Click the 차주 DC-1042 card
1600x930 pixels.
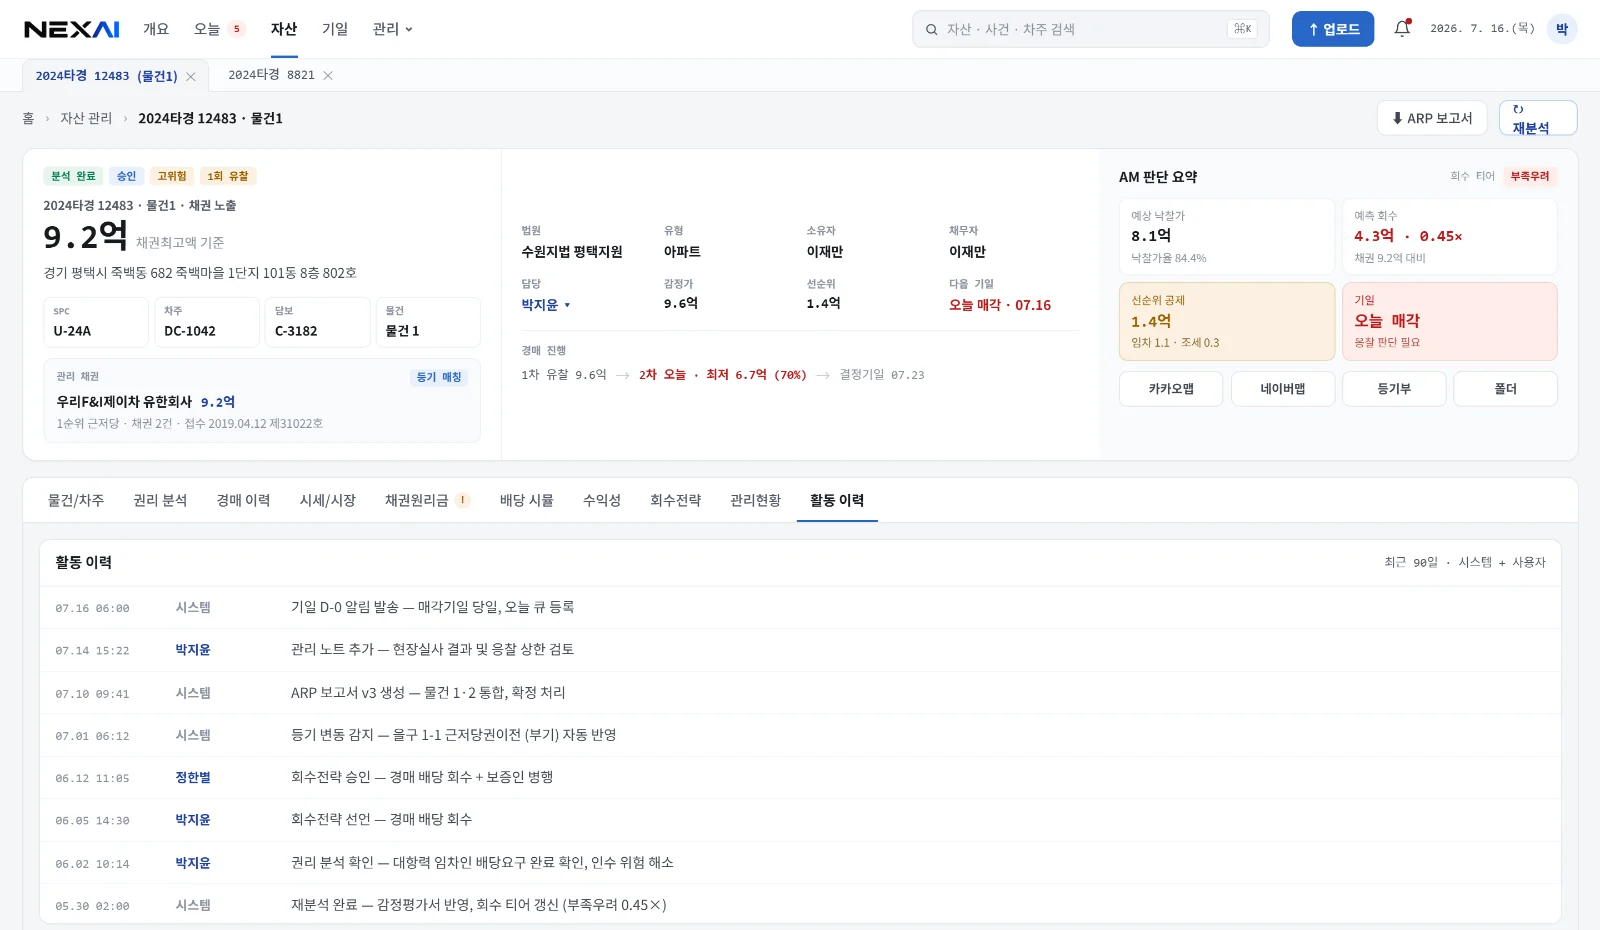[207, 322]
